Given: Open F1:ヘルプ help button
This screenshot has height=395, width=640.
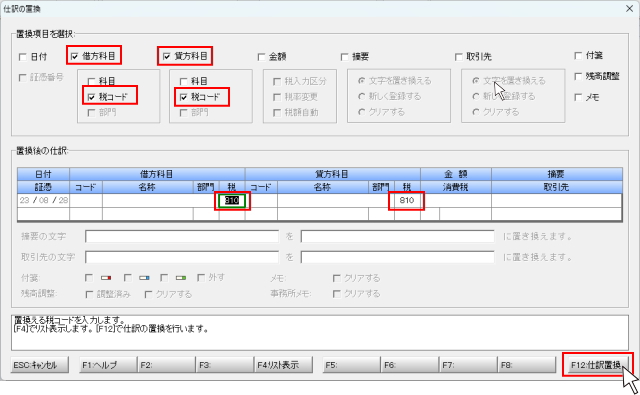Looking at the screenshot, I should click(108, 365).
